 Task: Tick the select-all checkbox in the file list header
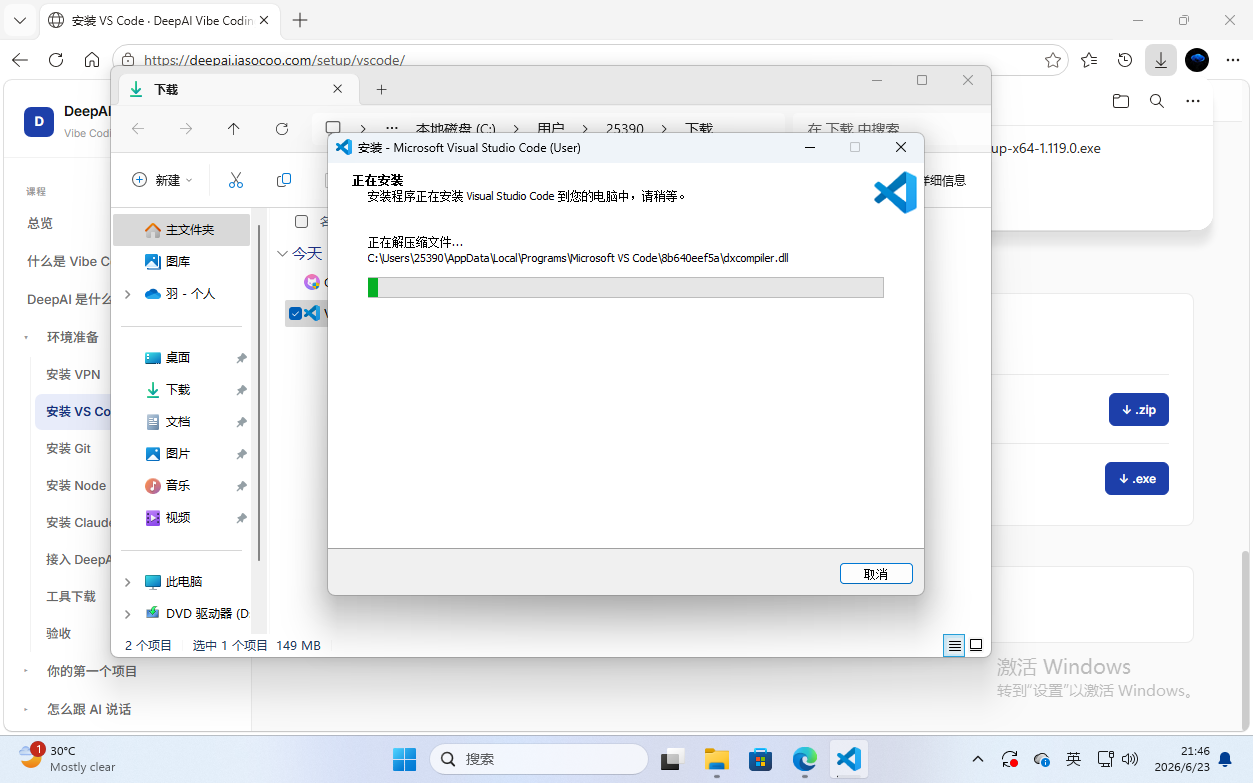tap(301, 221)
